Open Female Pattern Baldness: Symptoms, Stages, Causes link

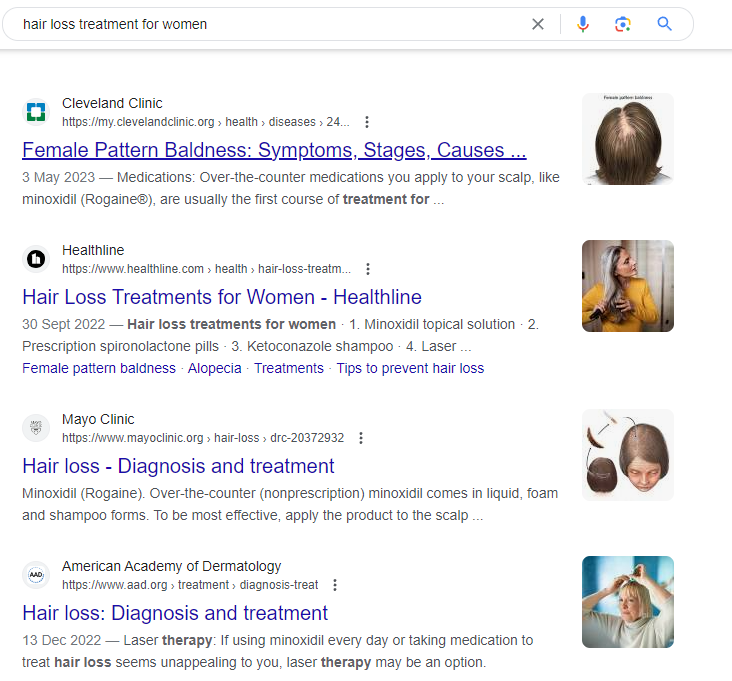pos(274,150)
